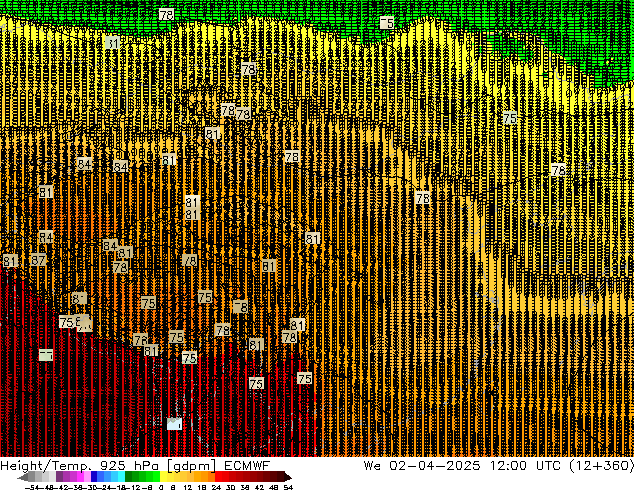Screen dimensions: 634x490
Task: Pick the bright lime green legend swatch
Action: pyautogui.click(x=156, y=476)
